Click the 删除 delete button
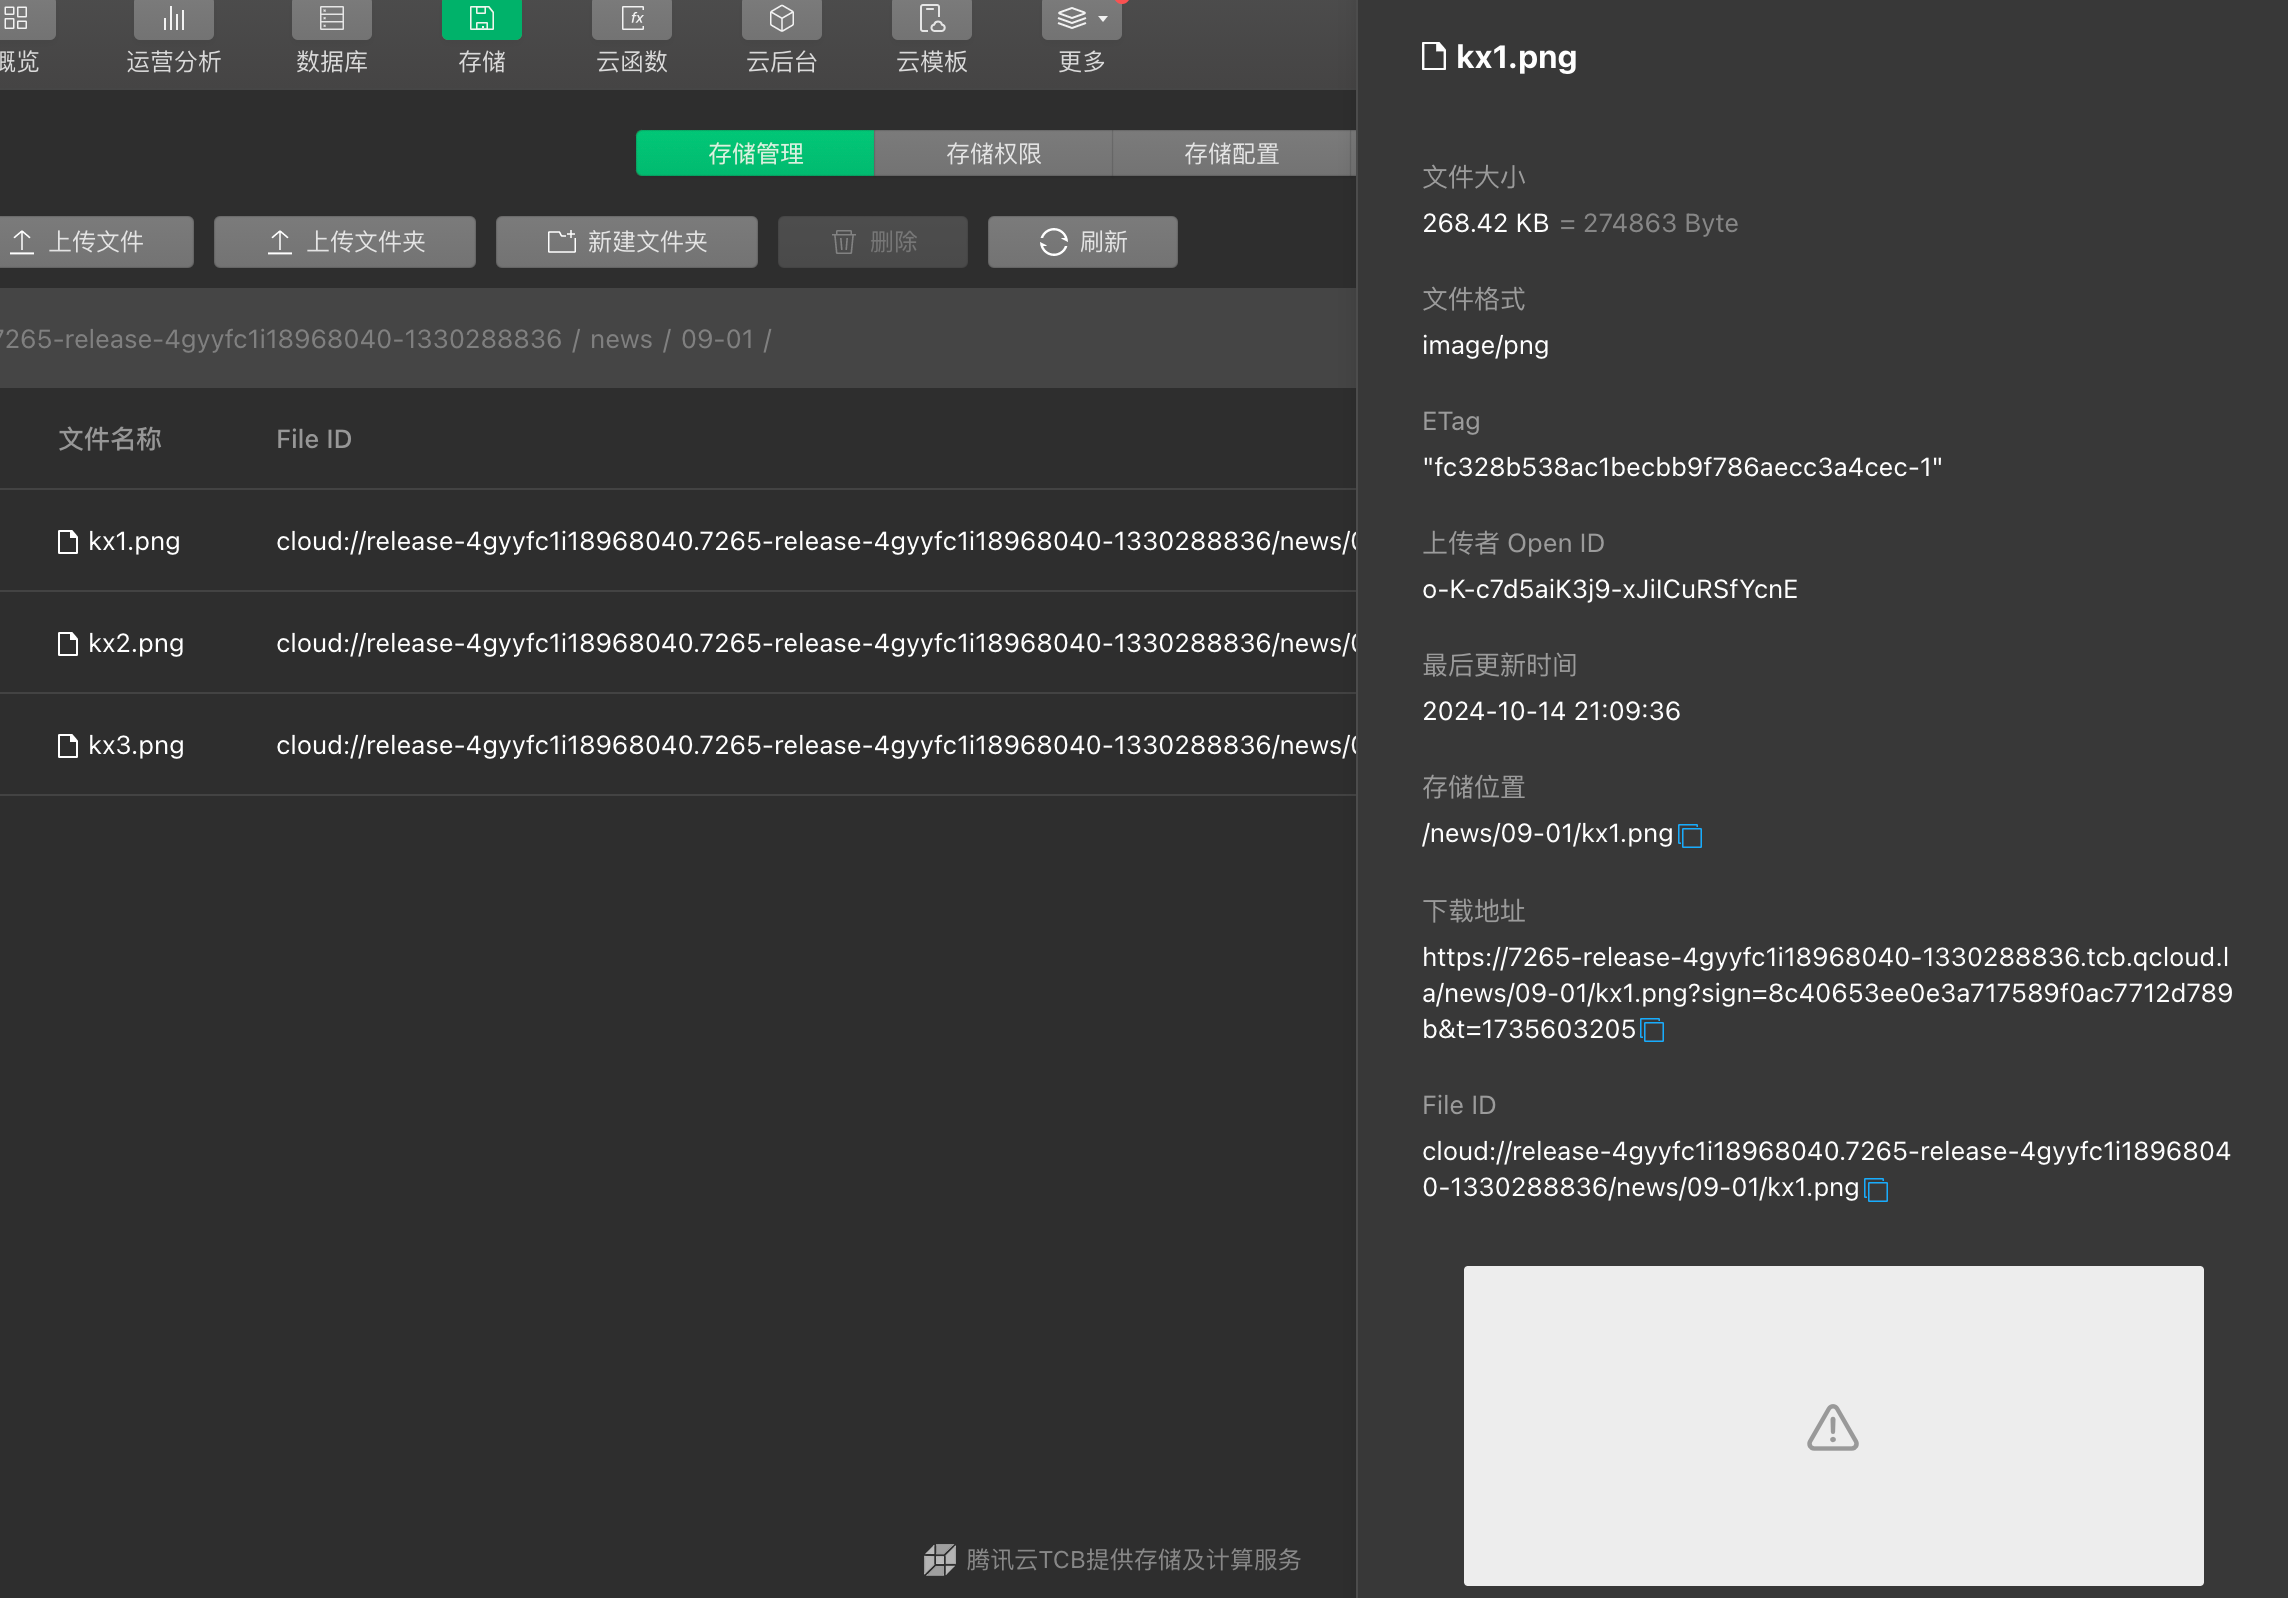2288x1598 pixels. click(873, 242)
